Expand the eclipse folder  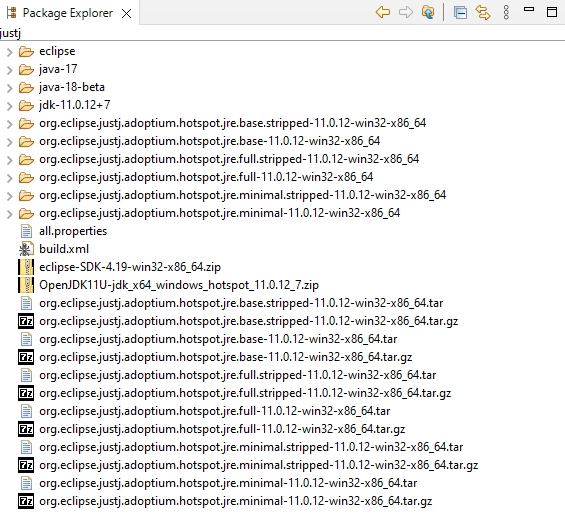click(10, 52)
